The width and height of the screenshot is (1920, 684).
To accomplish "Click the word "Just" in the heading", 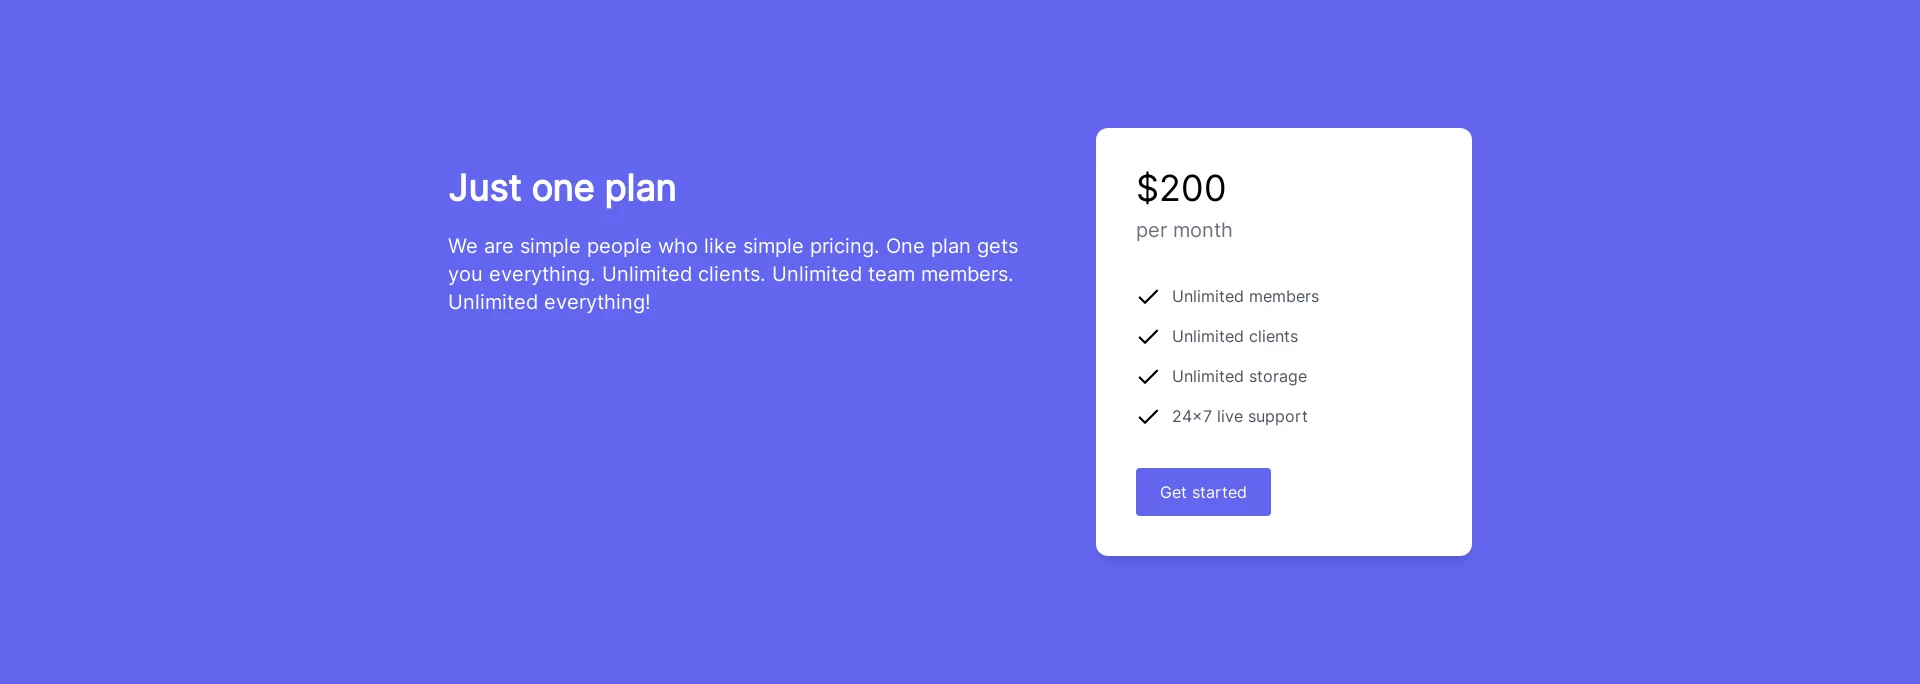I will 485,188.
